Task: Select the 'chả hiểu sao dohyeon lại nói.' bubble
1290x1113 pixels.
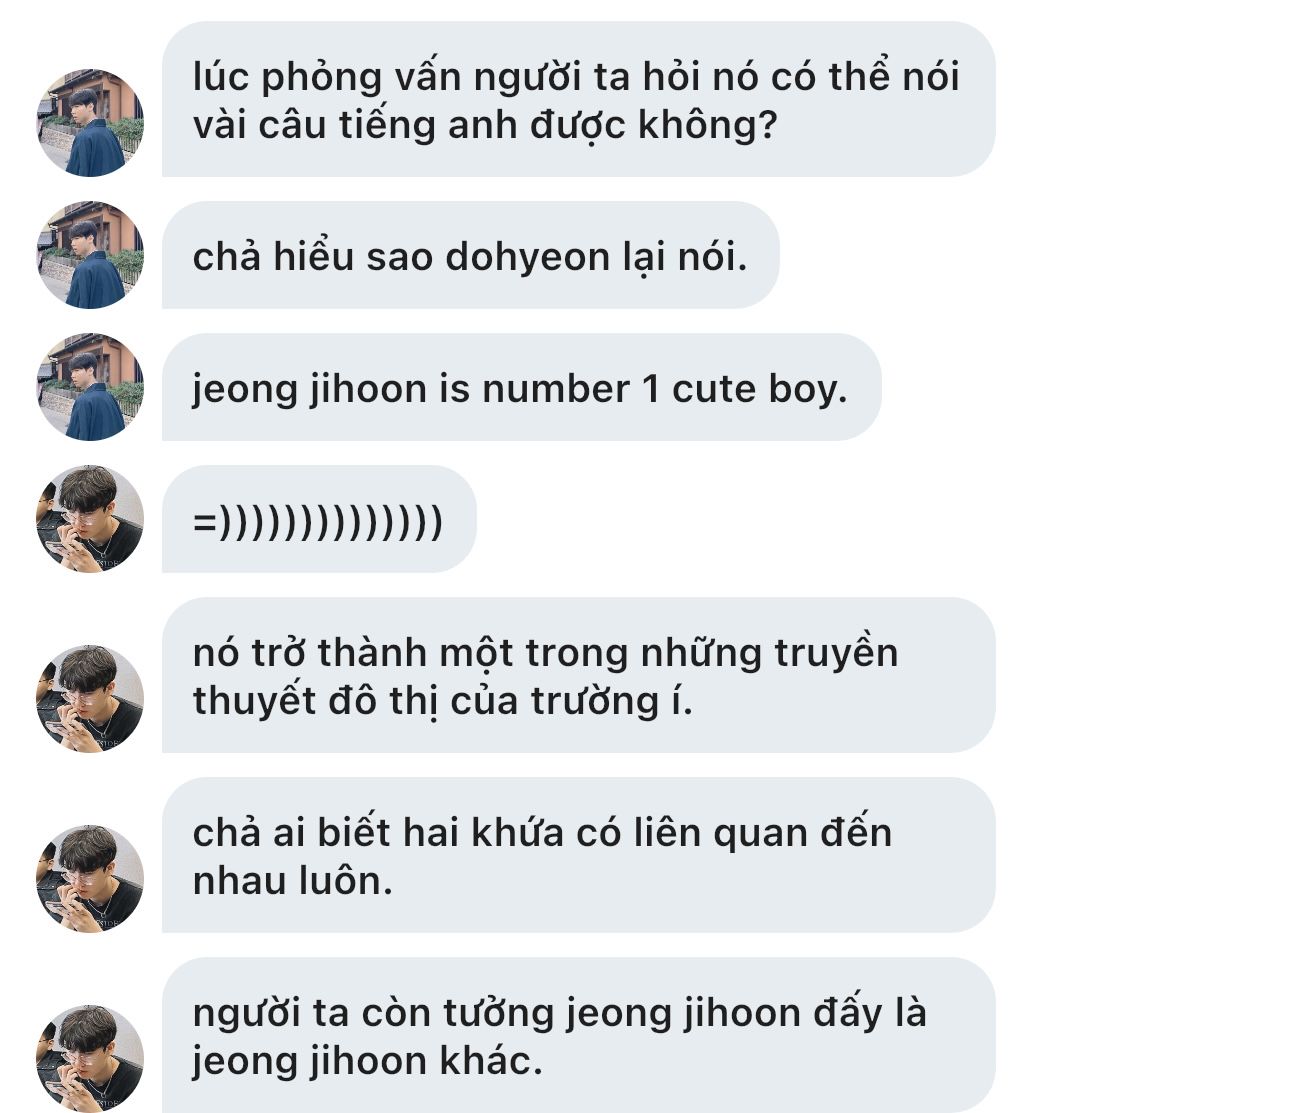Action: point(470,255)
